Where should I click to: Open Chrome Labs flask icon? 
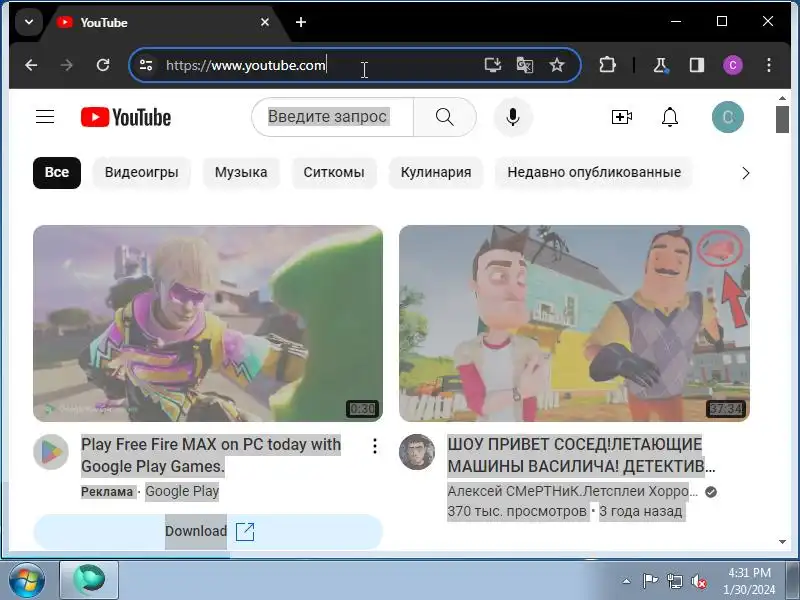pyautogui.click(x=661, y=65)
